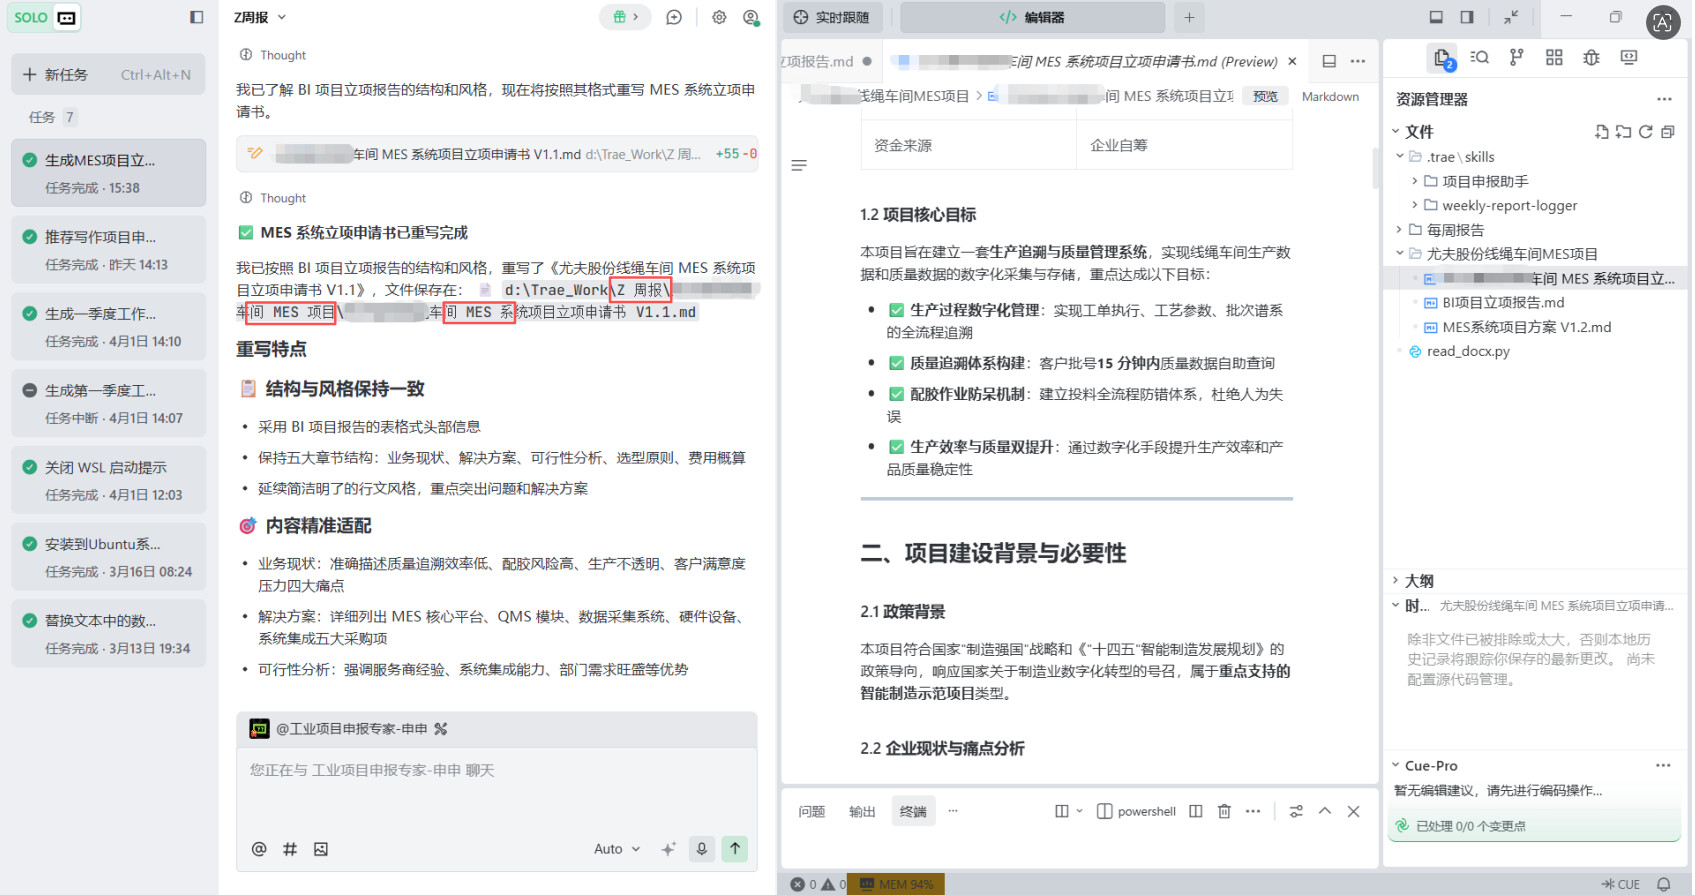Image resolution: width=1695 pixels, height=895 pixels.
Task: Expand the first Thought section
Action: coord(273,55)
